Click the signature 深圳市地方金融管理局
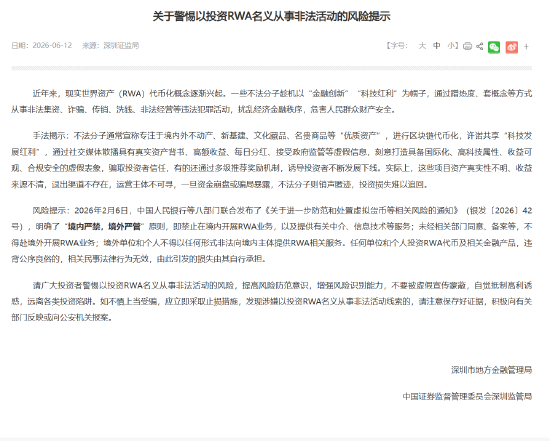550x441 pixels. pos(491,370)
